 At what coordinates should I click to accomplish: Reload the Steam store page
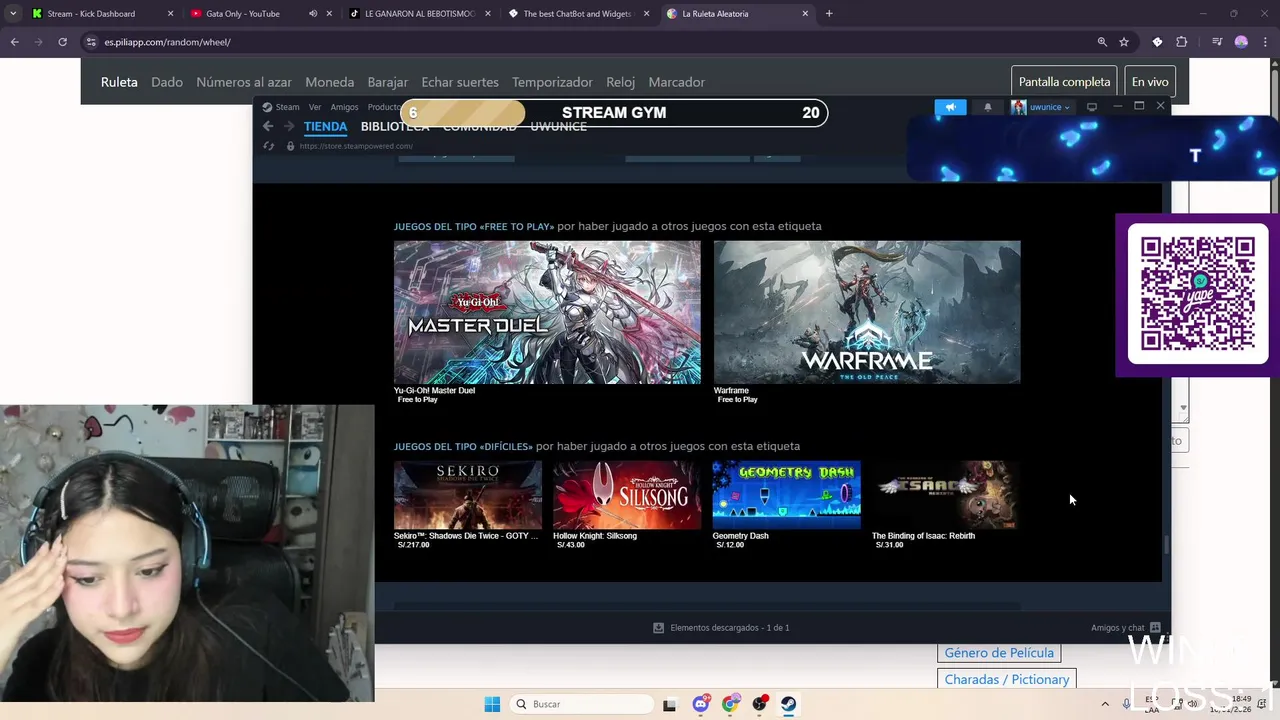268,146
